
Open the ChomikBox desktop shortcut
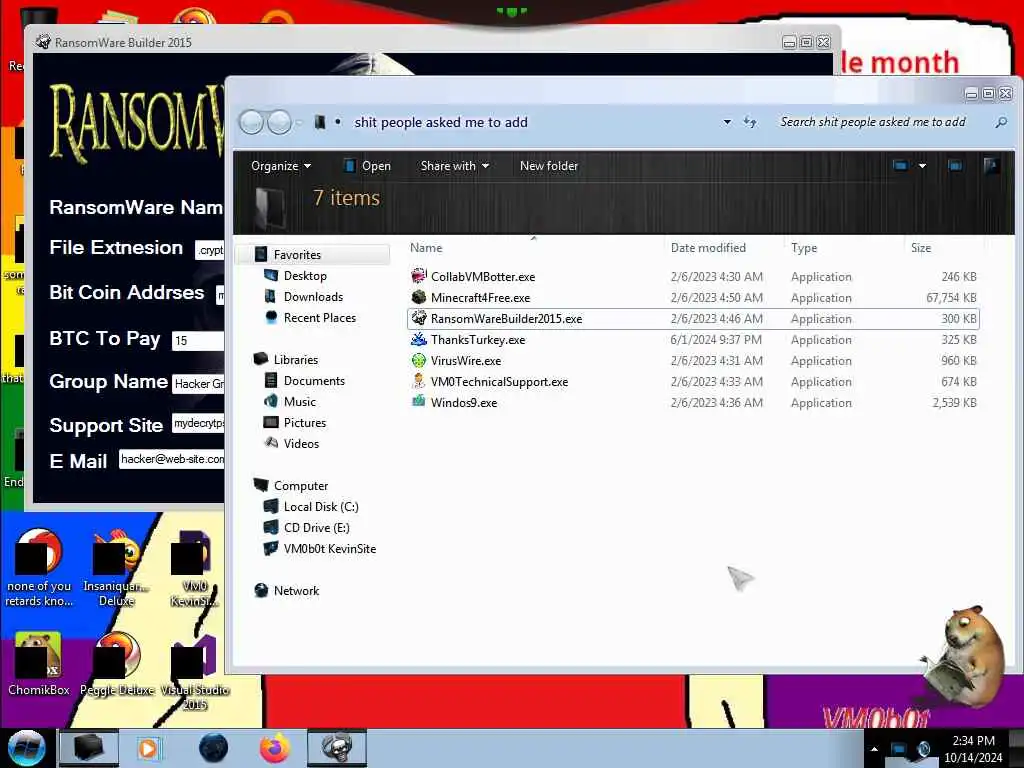(x=39, y=664)
